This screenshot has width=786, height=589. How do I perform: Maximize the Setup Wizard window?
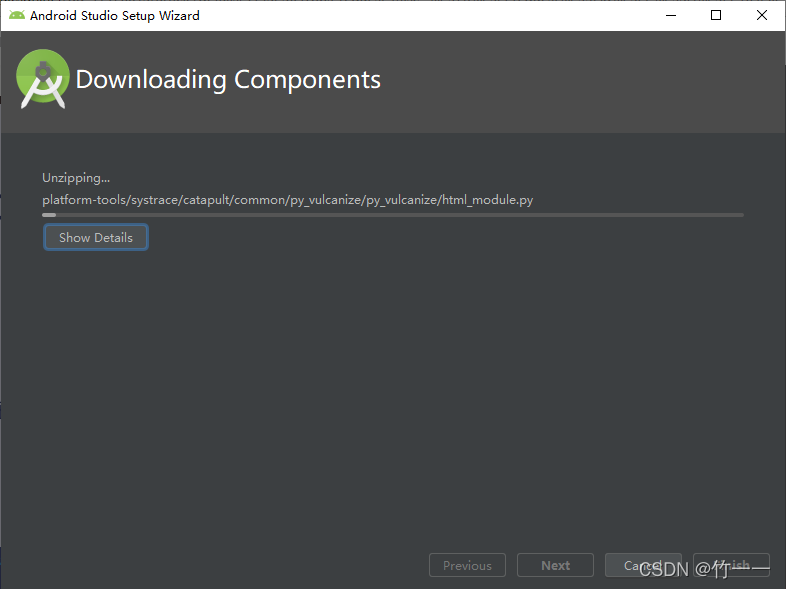(716, 16)
